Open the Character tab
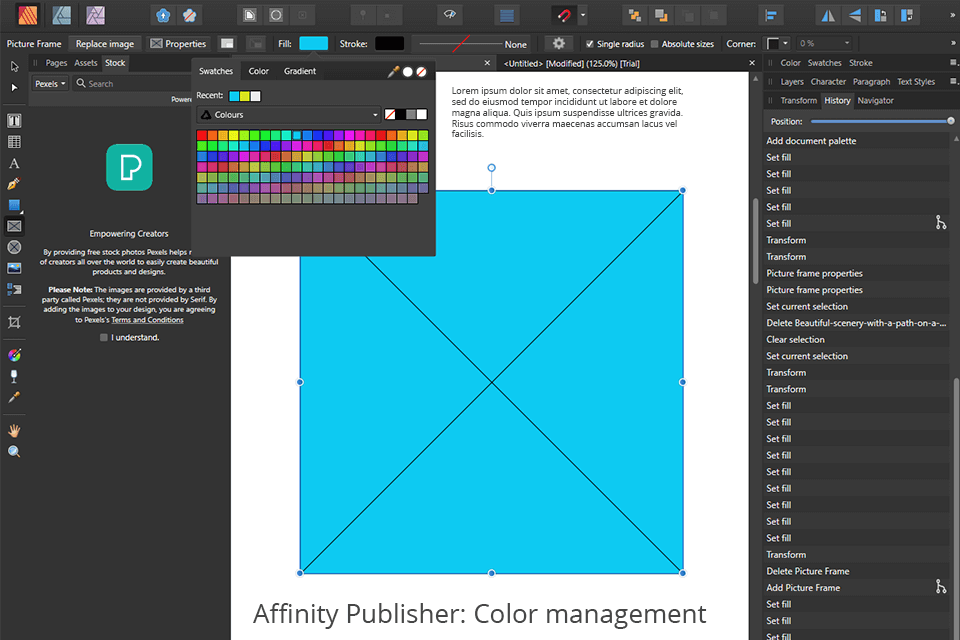 point(828,81)
